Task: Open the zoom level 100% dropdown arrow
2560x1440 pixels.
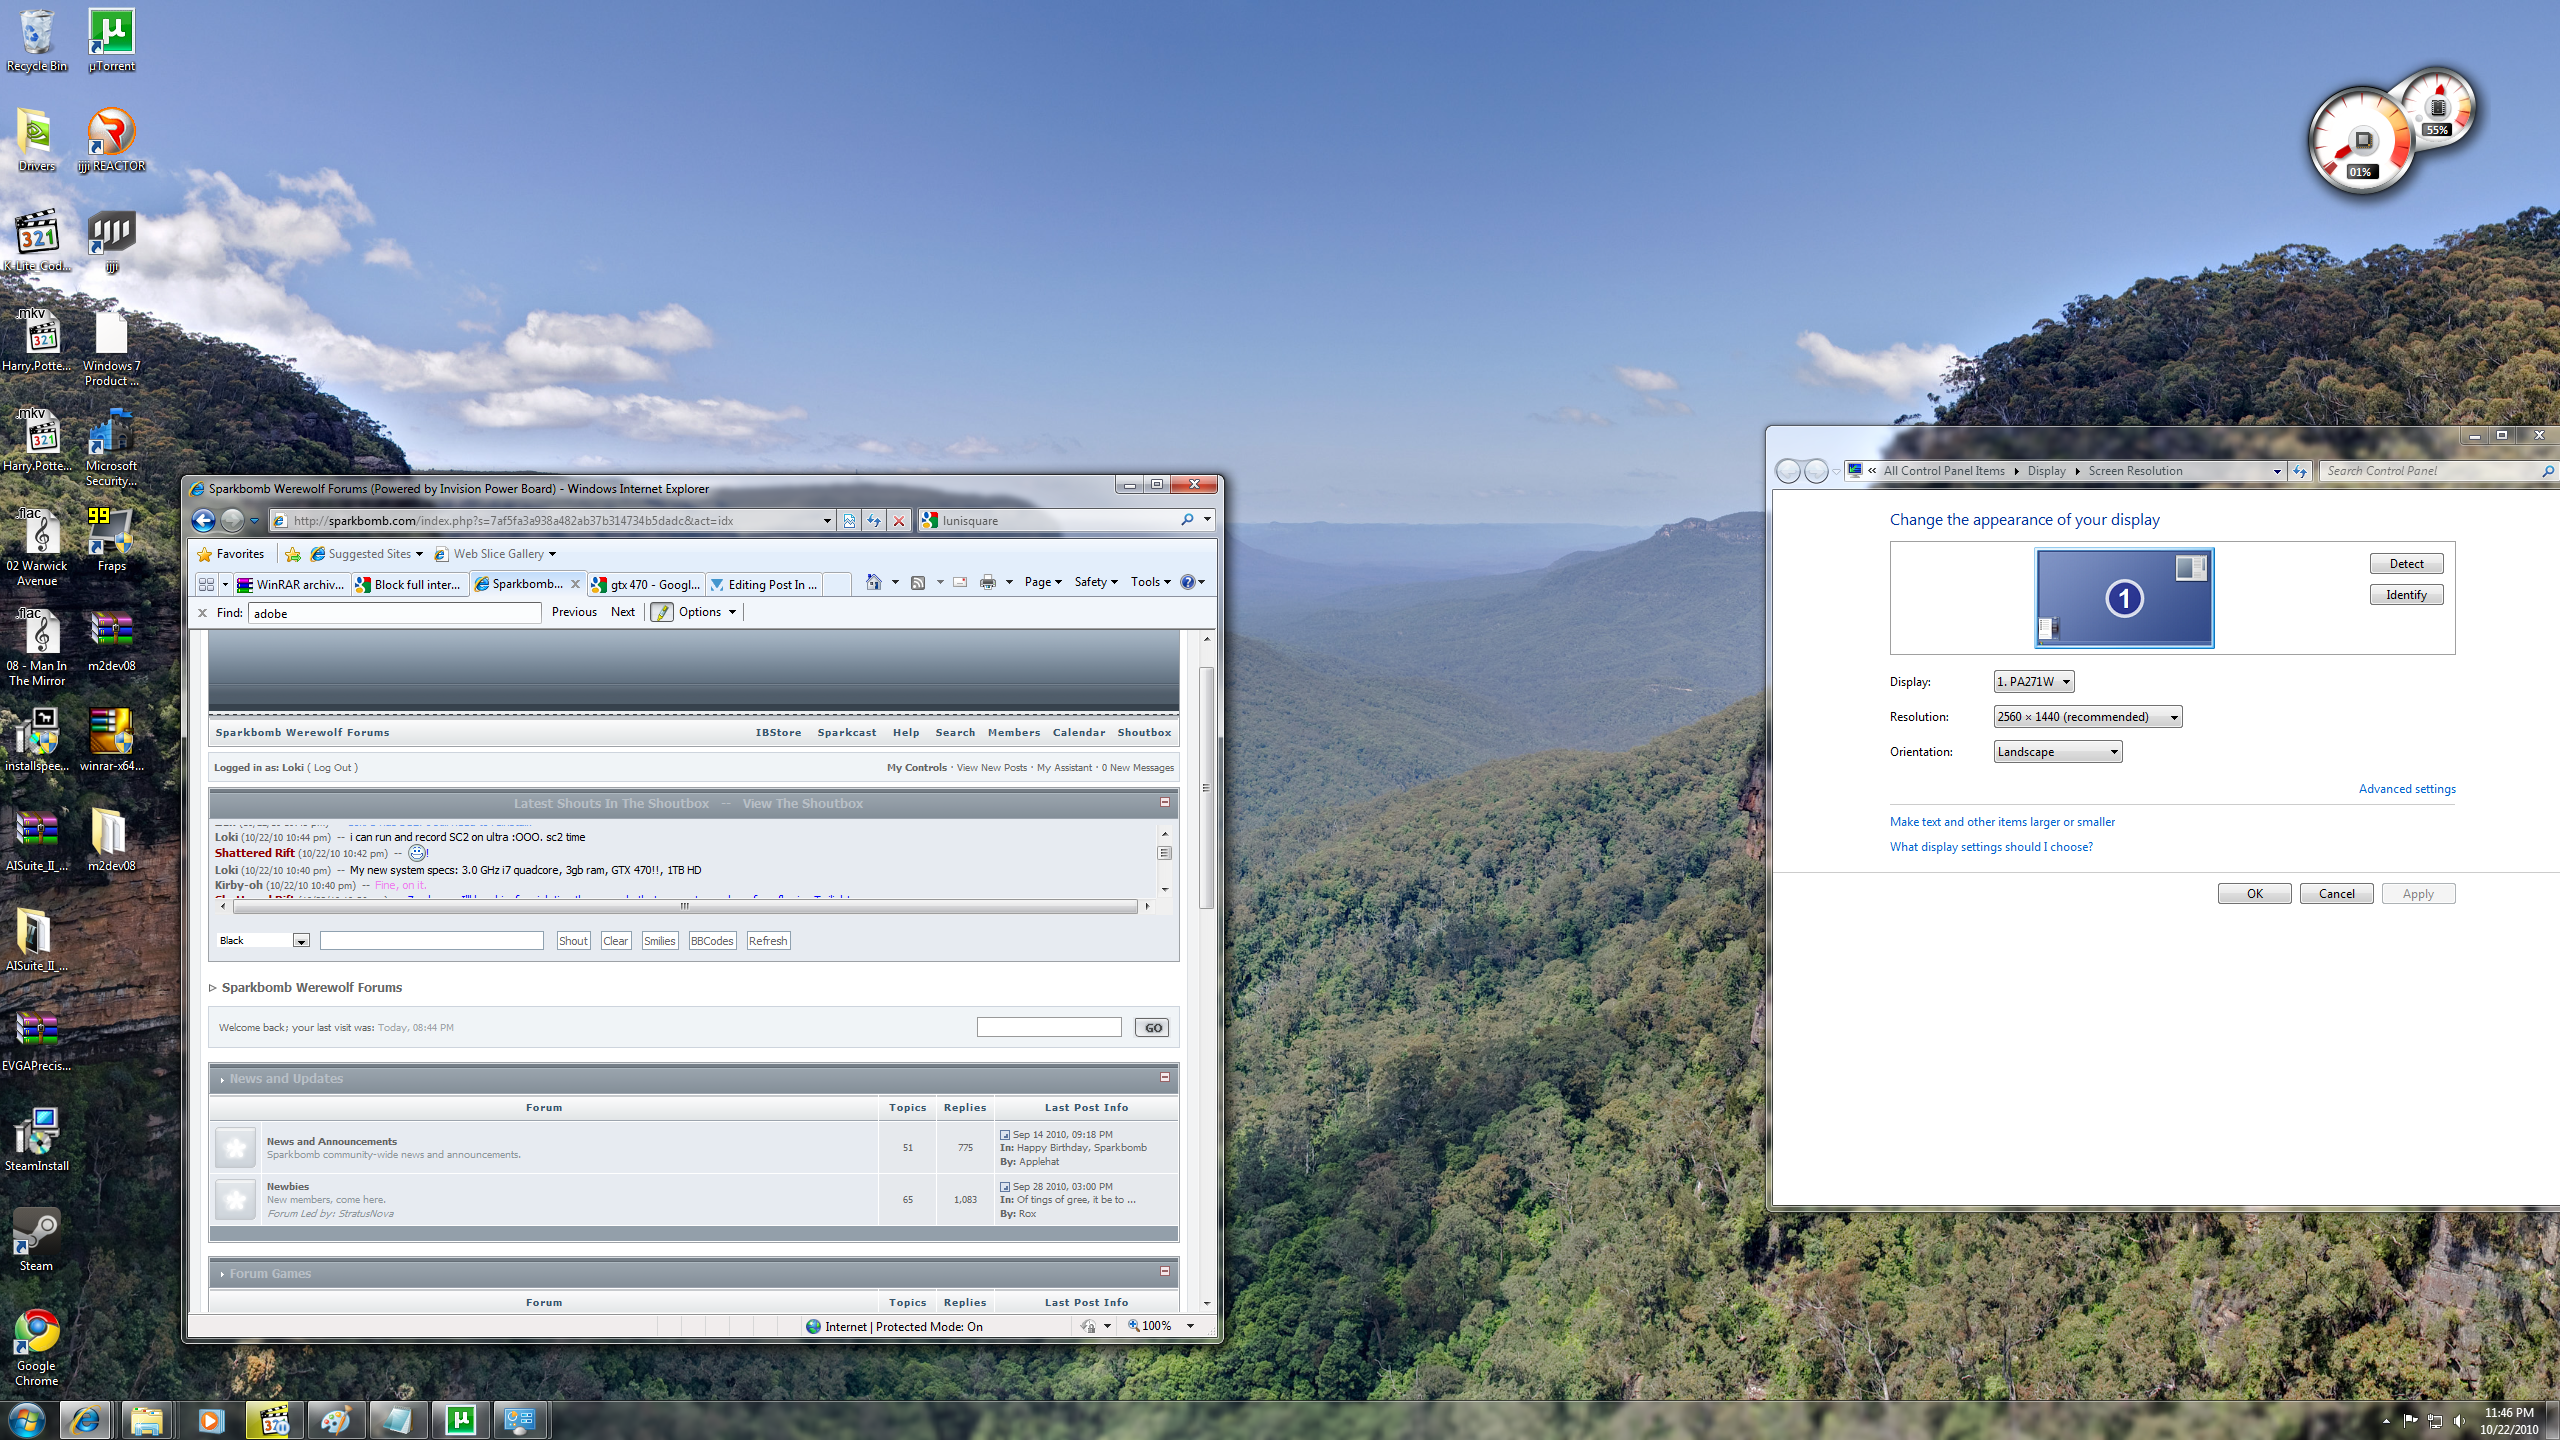Action: [x=1190, y=1326]
